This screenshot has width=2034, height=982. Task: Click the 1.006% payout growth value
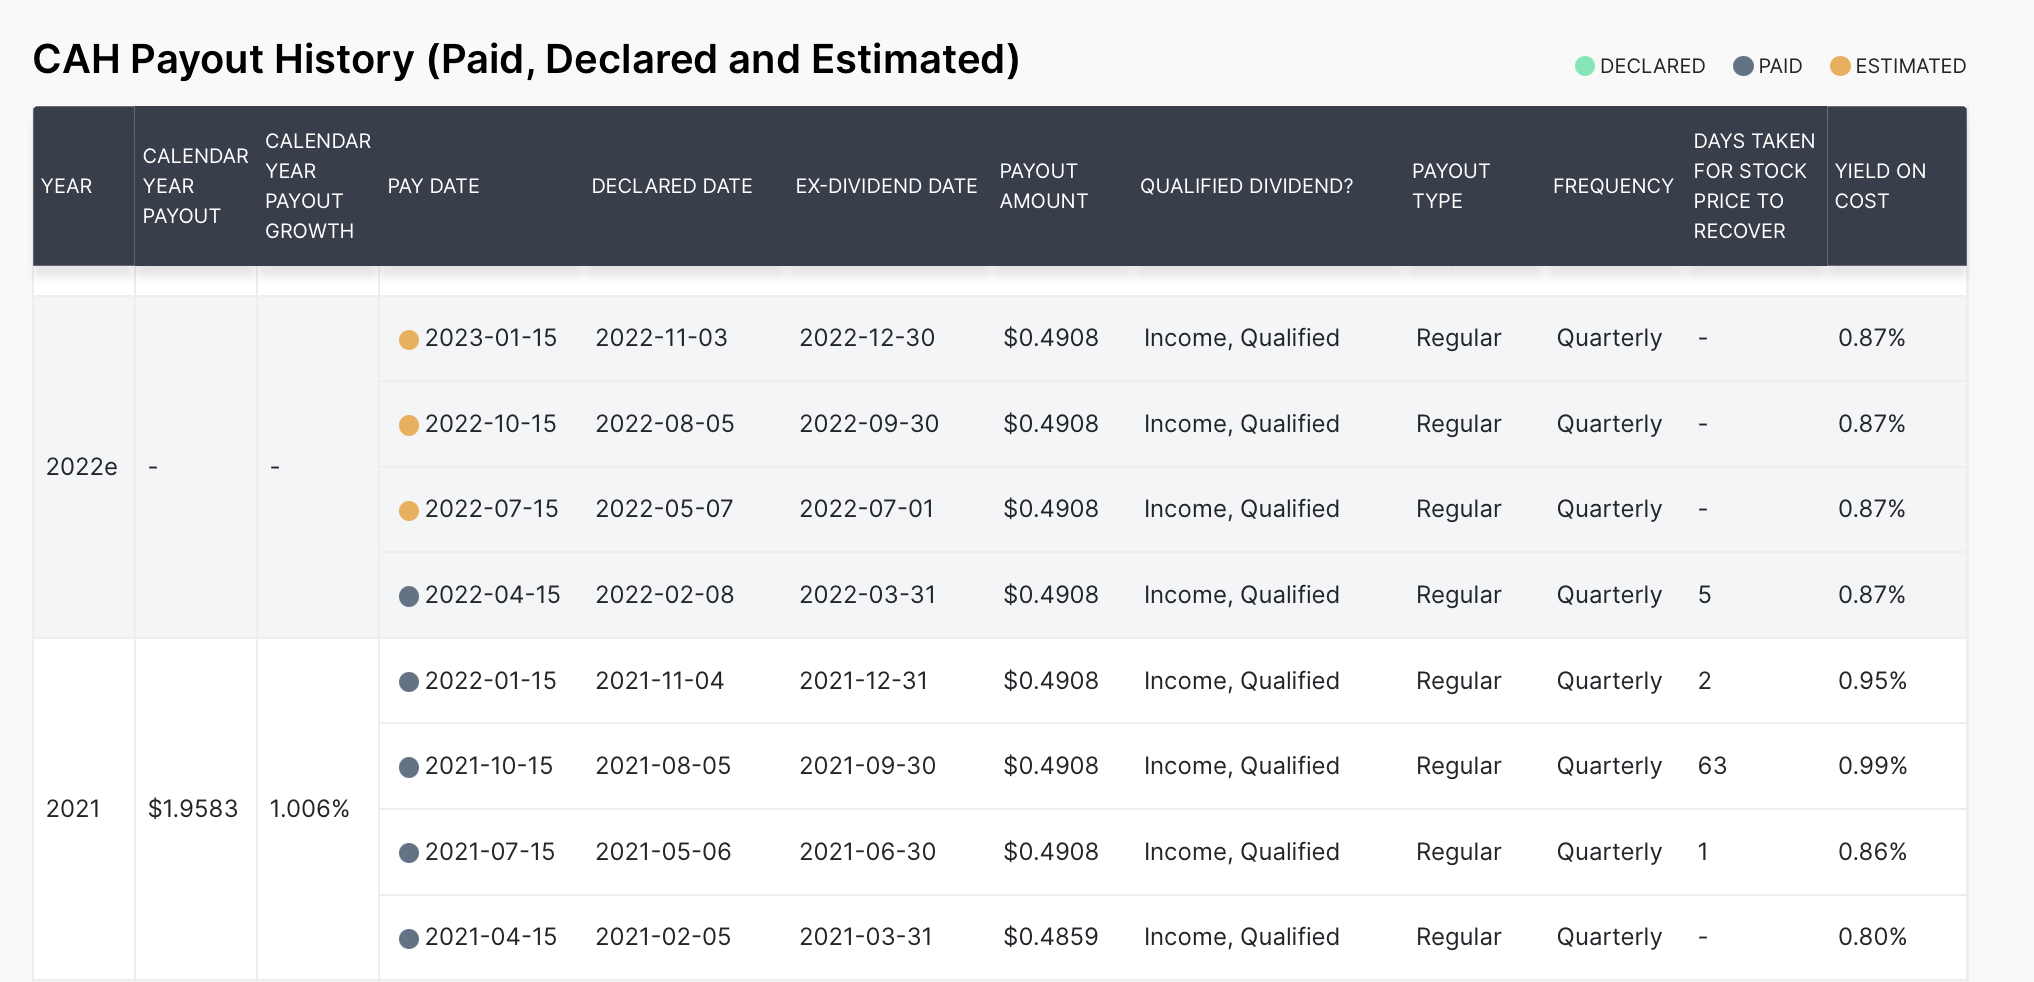pyautogui.click(x=311, y=808)
